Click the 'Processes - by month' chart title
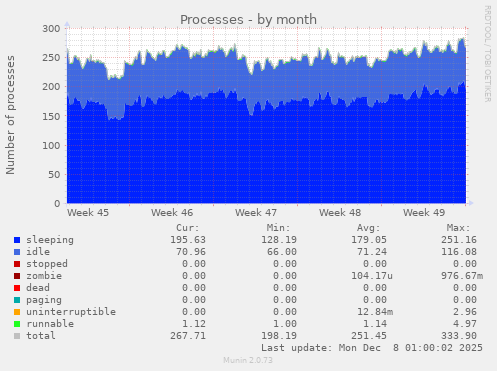 (x=248, y=20)
